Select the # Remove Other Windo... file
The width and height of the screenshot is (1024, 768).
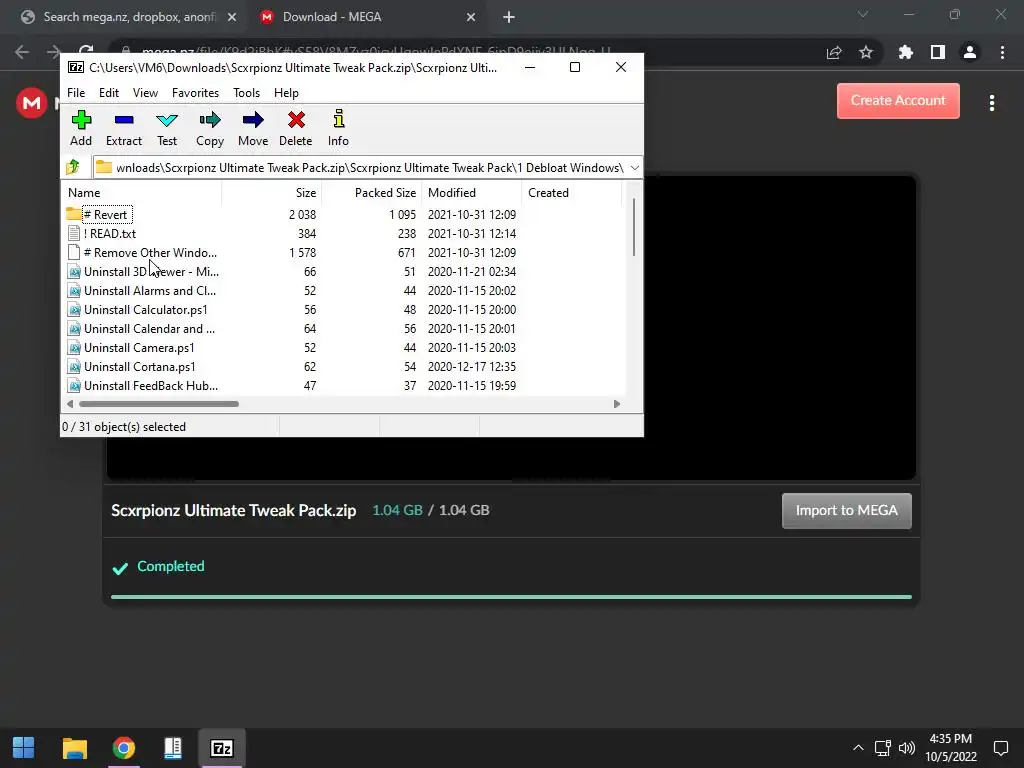click(150, 252)
